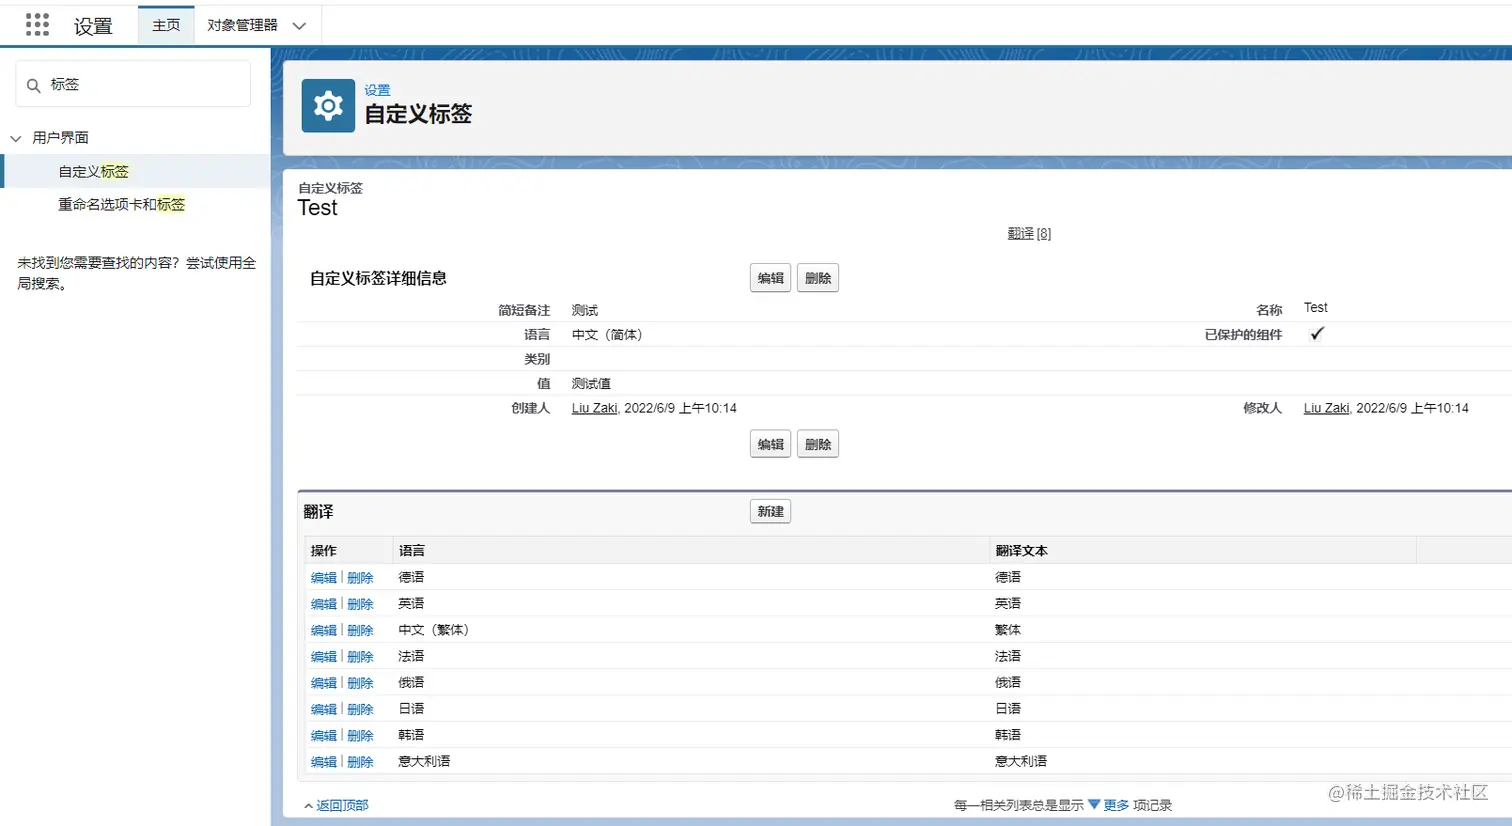Delete the 俄语 translation row
This screenshot has width=1512, height=826.
360,683
